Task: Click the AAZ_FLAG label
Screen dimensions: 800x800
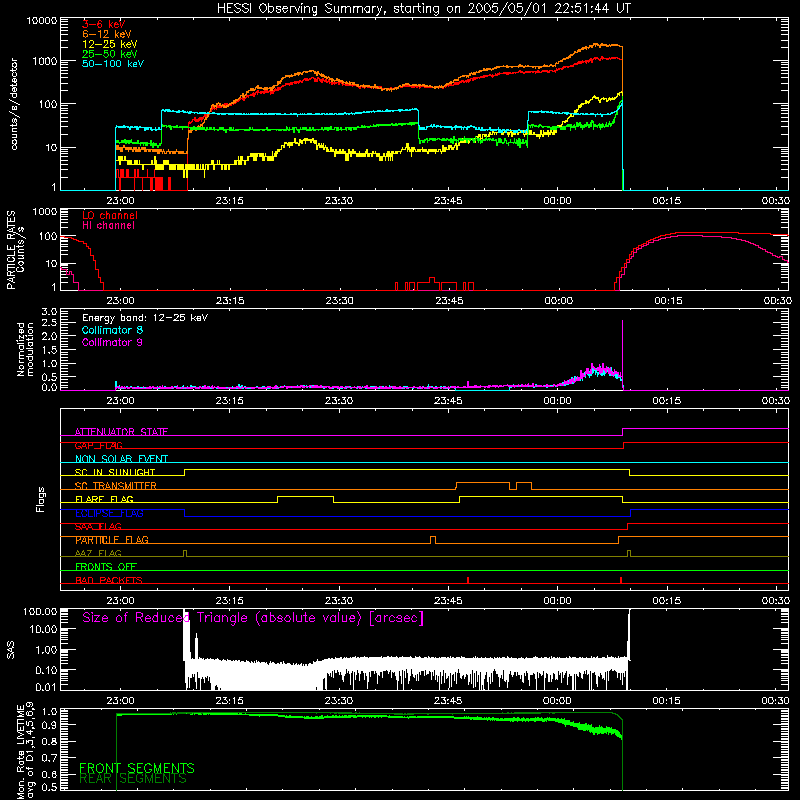Action: [x=98, y=553]
